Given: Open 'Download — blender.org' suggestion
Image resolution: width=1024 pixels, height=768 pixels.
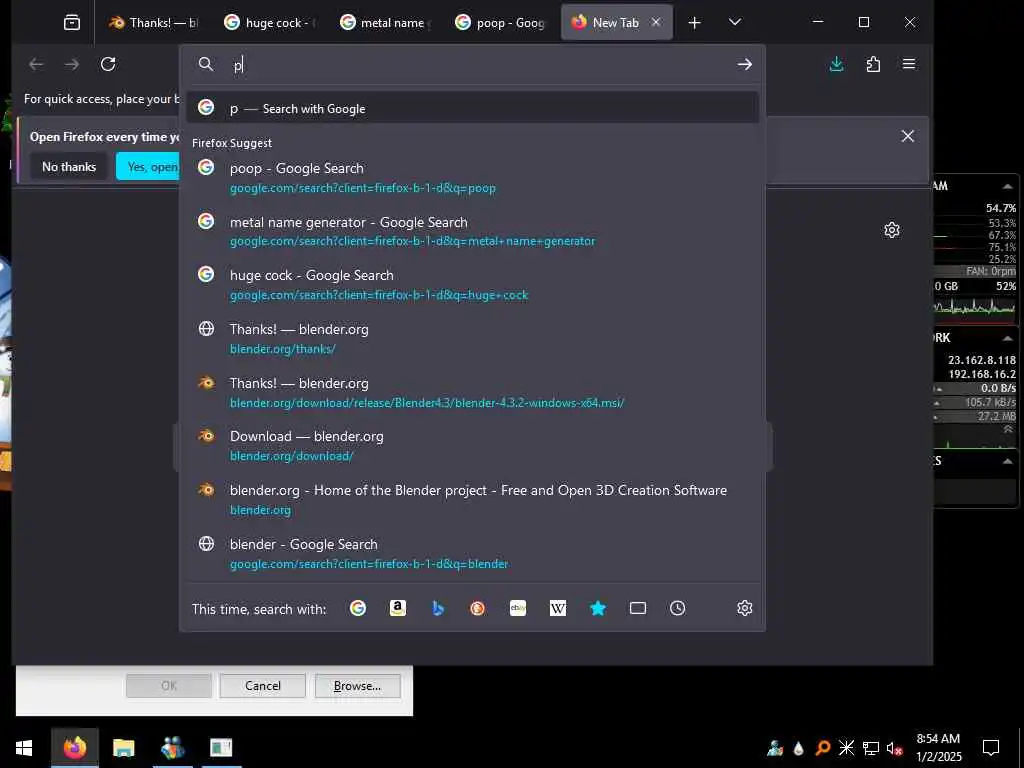Looking at the screenshot, I should (x=472, y=446).
